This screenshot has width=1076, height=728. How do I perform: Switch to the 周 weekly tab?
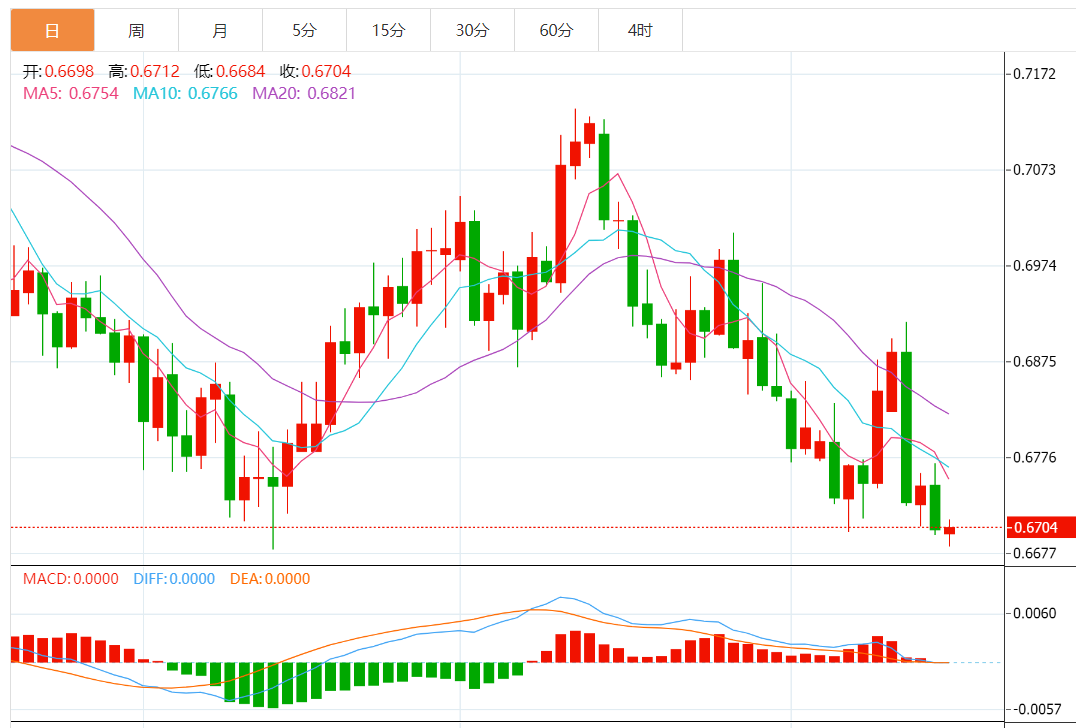136,30
